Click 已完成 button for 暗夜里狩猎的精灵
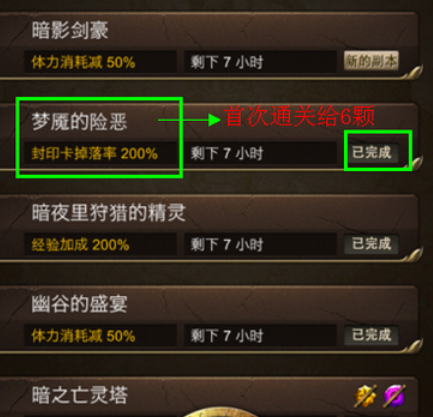The image size is (433, 417). click(371, 244)
